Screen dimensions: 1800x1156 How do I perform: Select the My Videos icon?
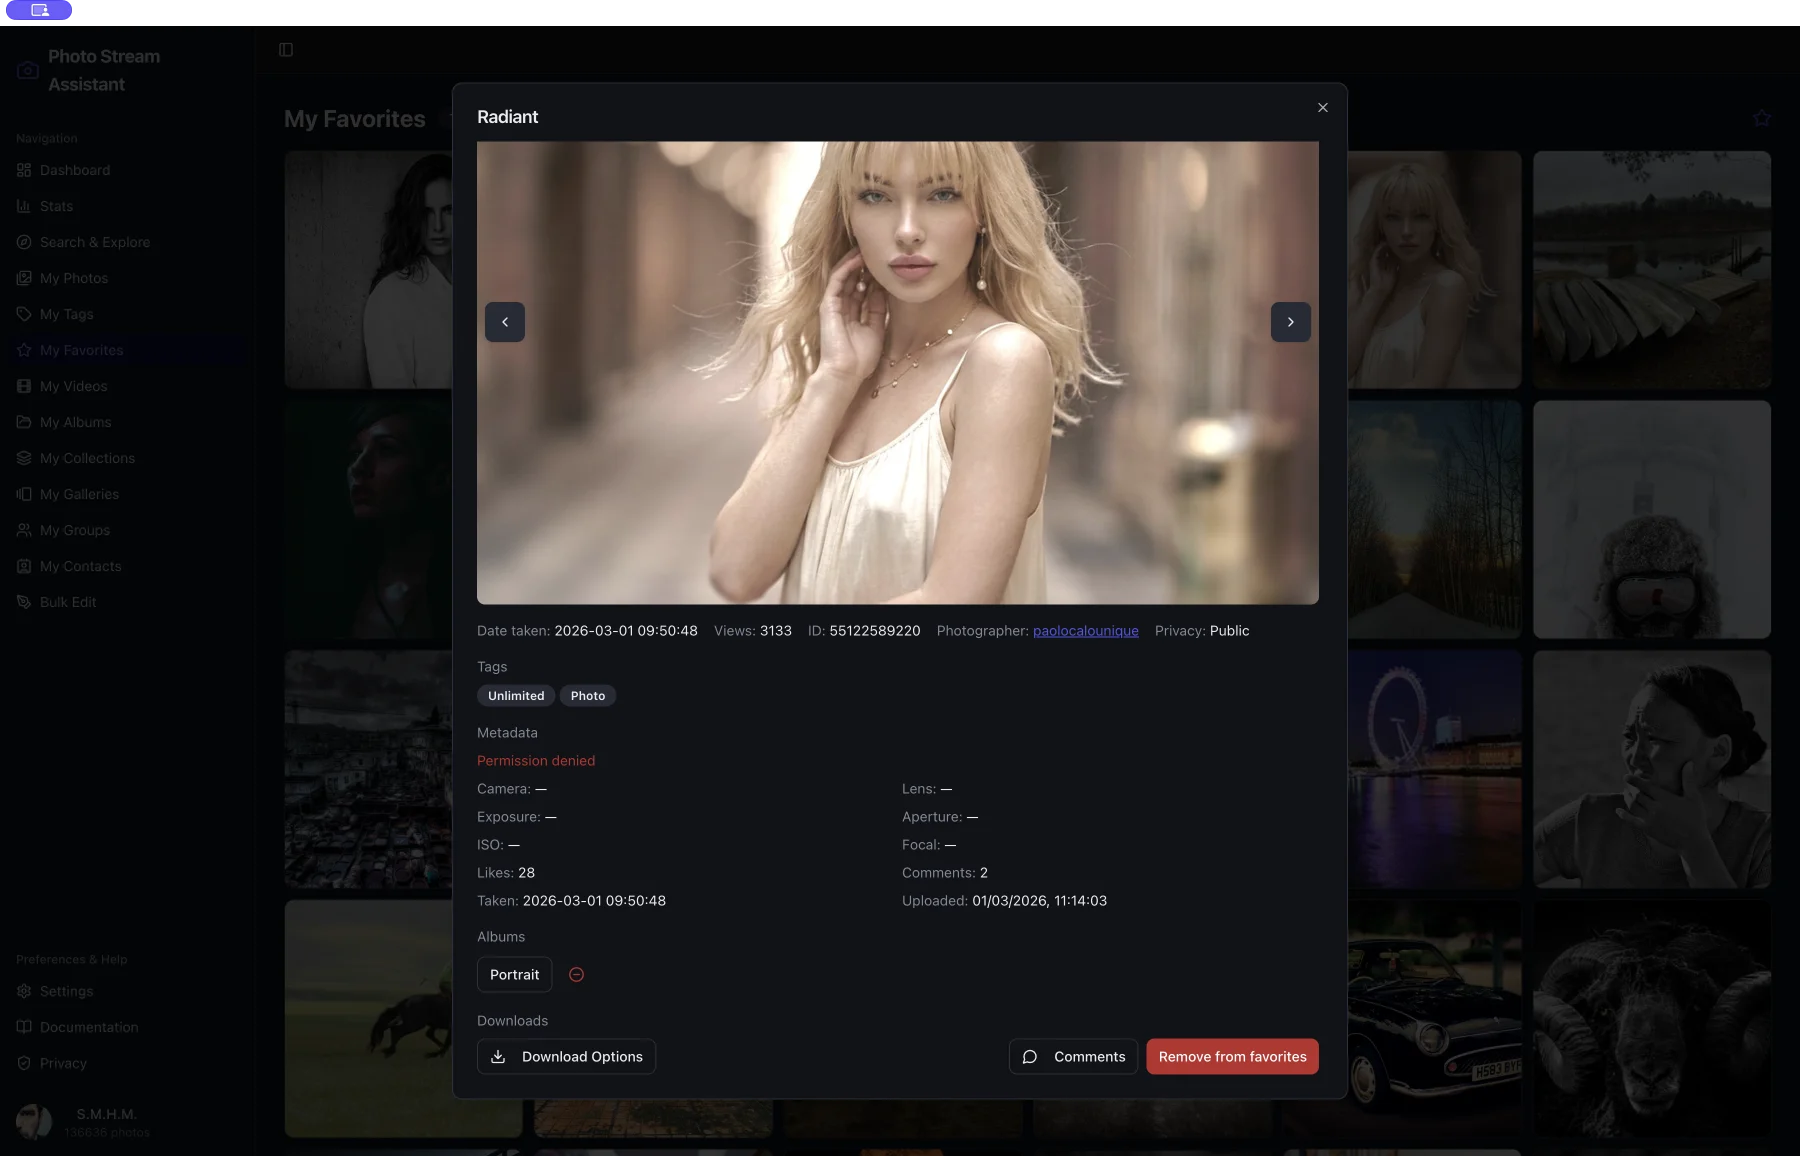(24, 386)
